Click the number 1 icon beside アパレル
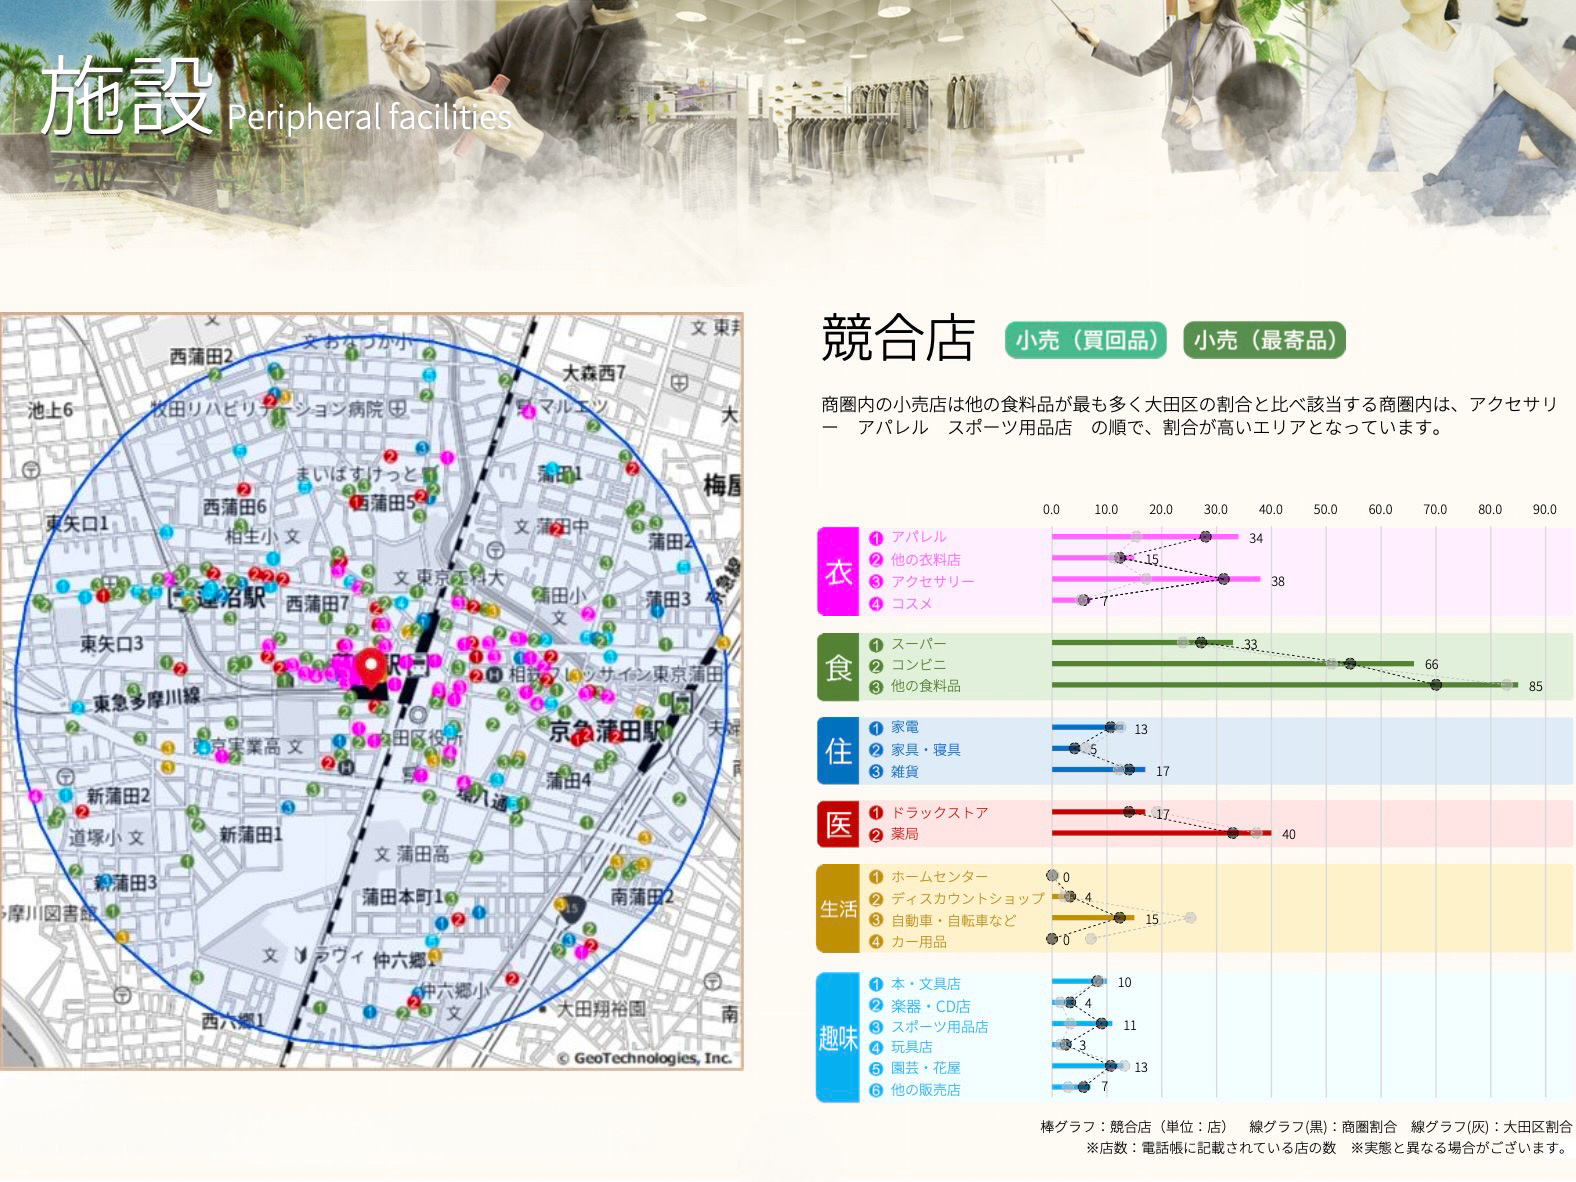 (876, 538)
